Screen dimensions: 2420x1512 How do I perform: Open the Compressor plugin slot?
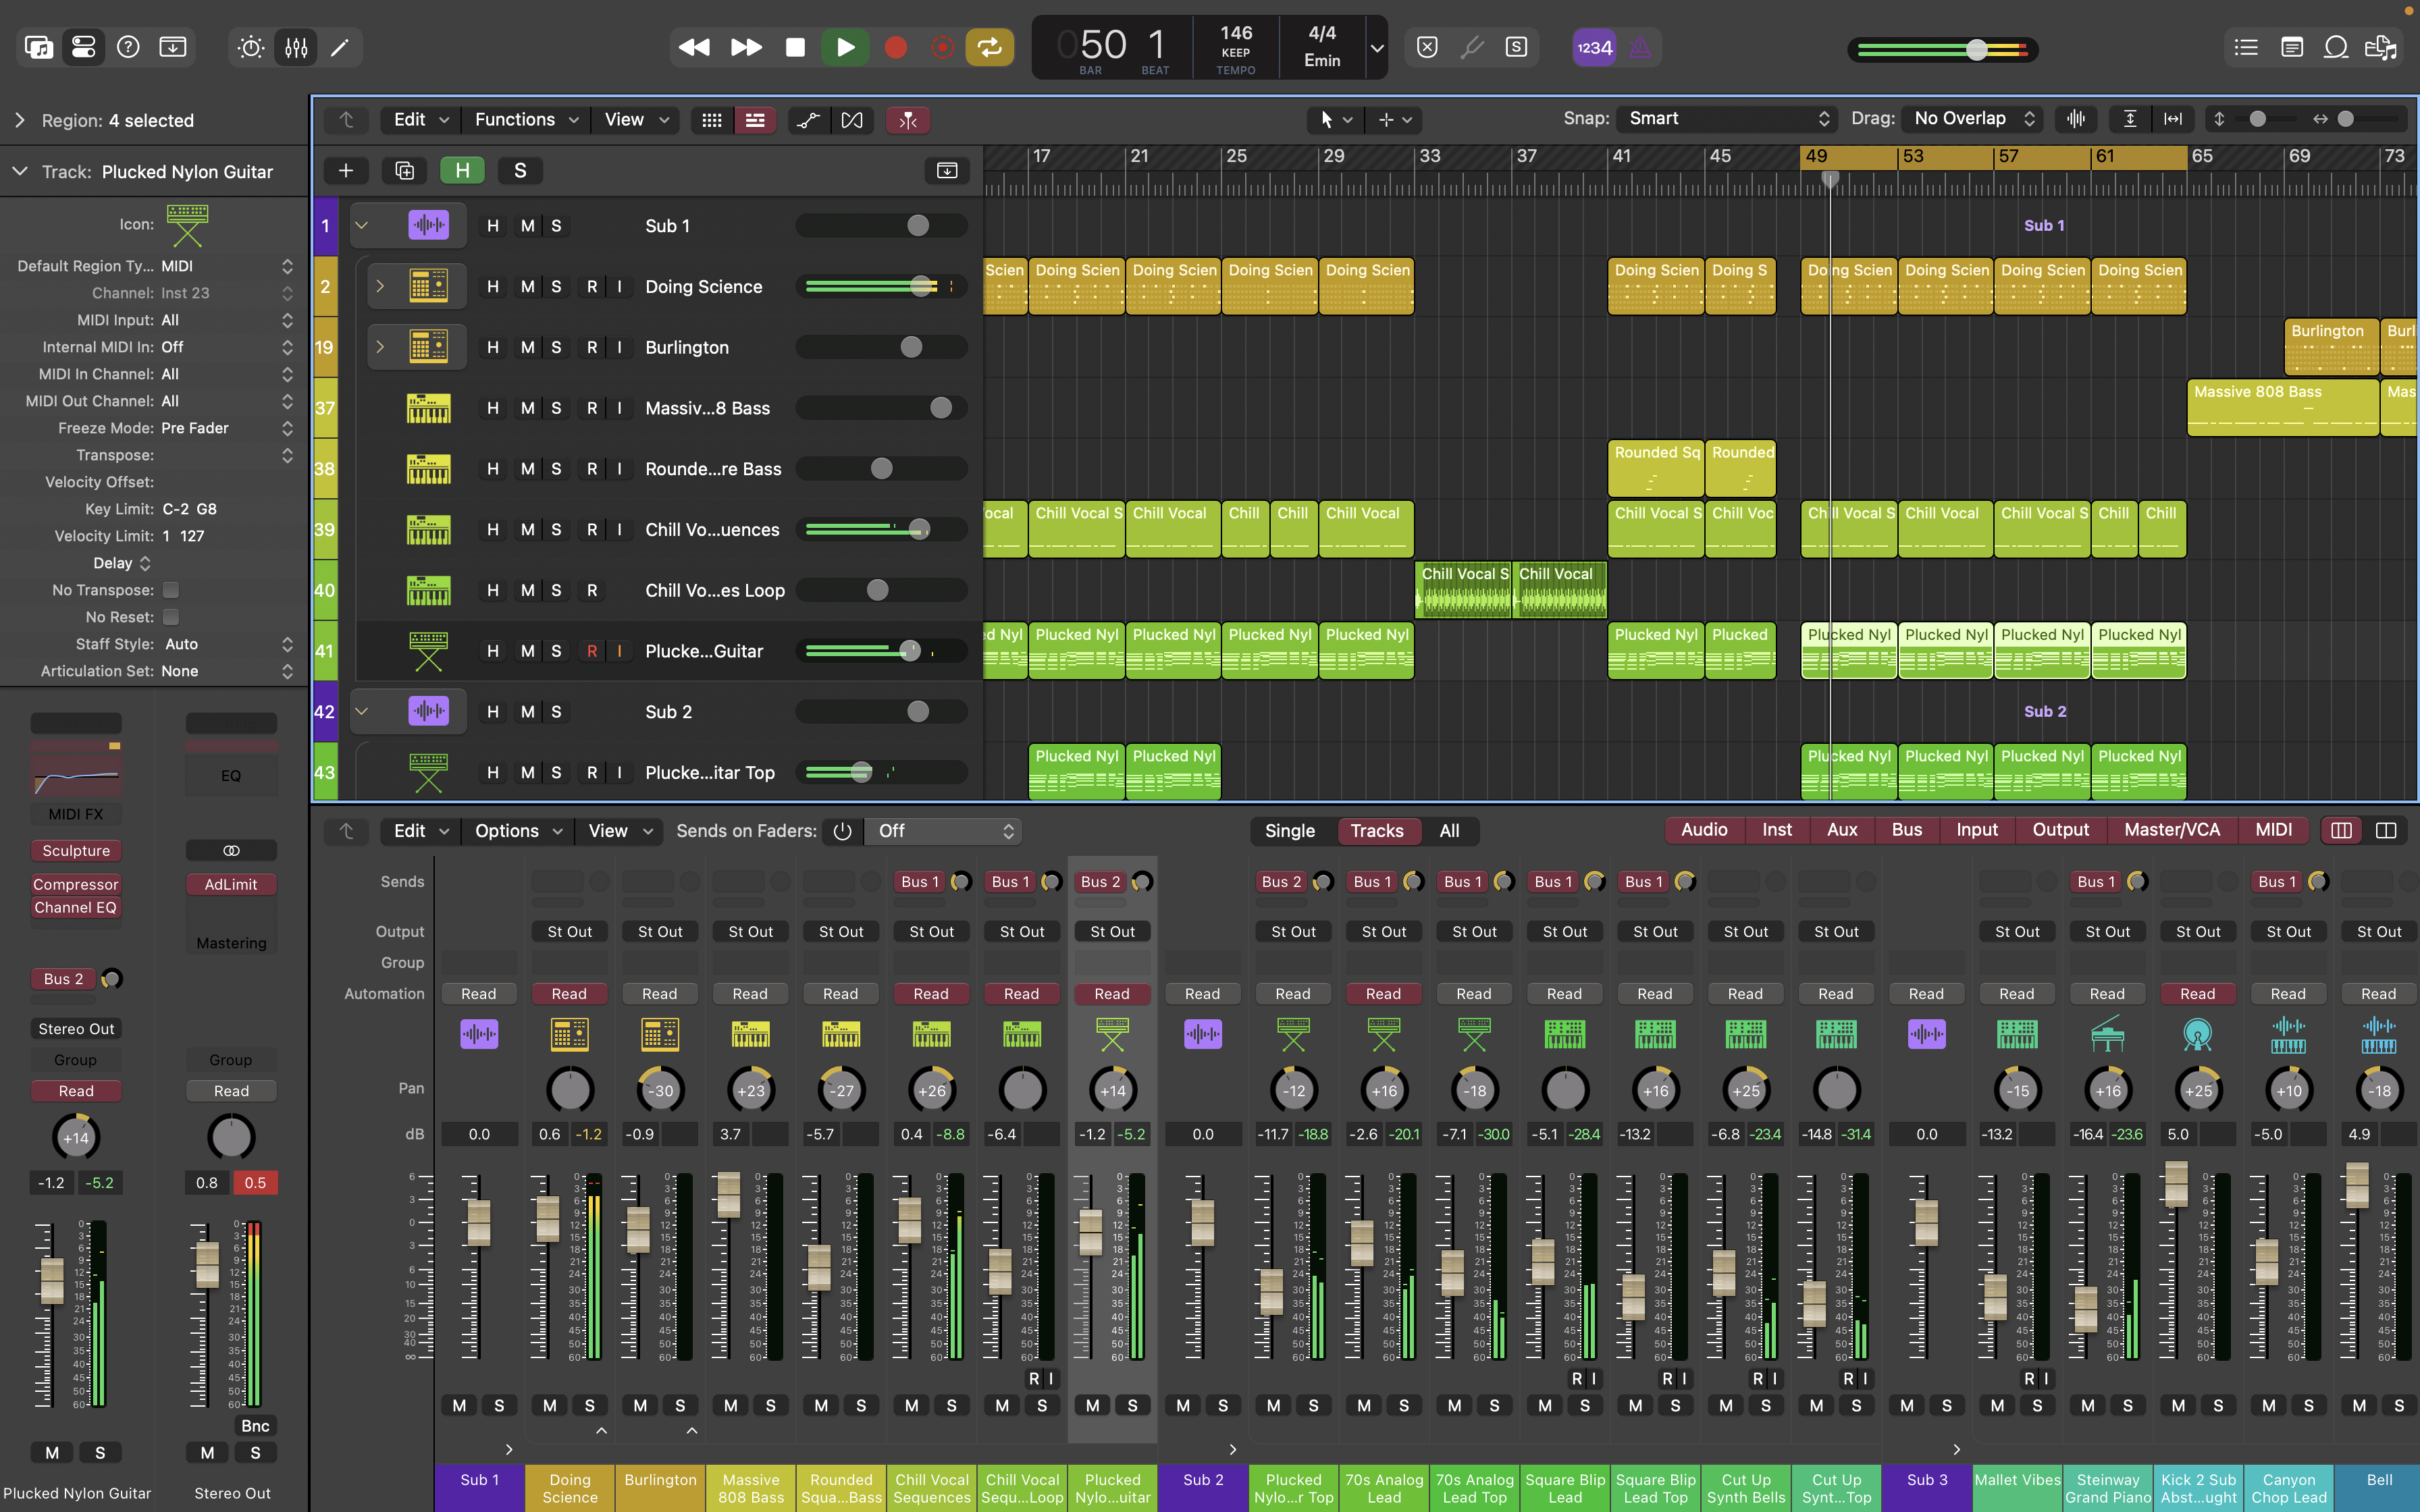76,884
